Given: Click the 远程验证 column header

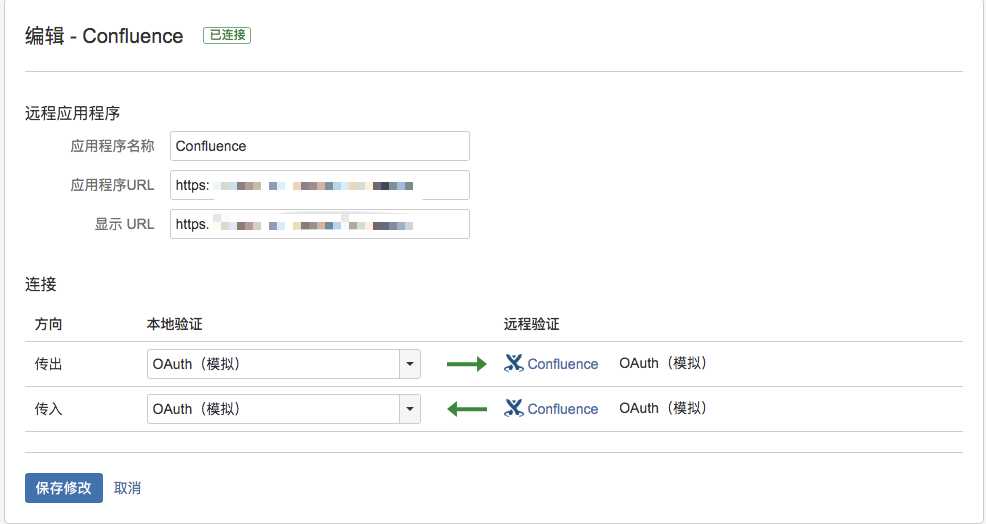Looking at the screenshot, I should [531, 324].
